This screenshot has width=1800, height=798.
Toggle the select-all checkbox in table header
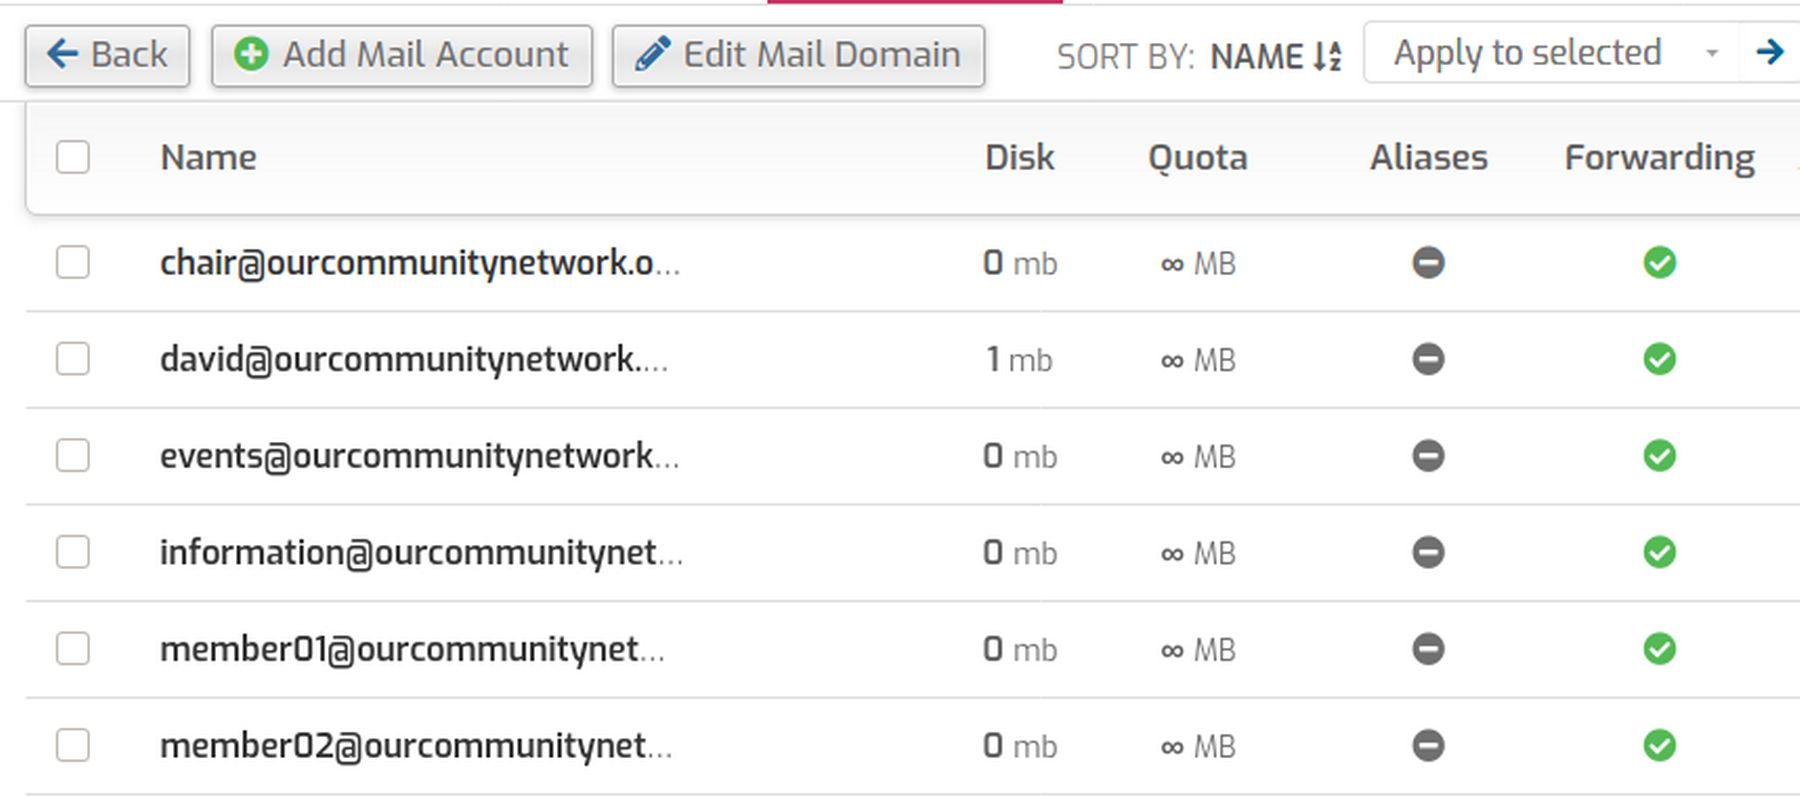[x=73, y=157]
